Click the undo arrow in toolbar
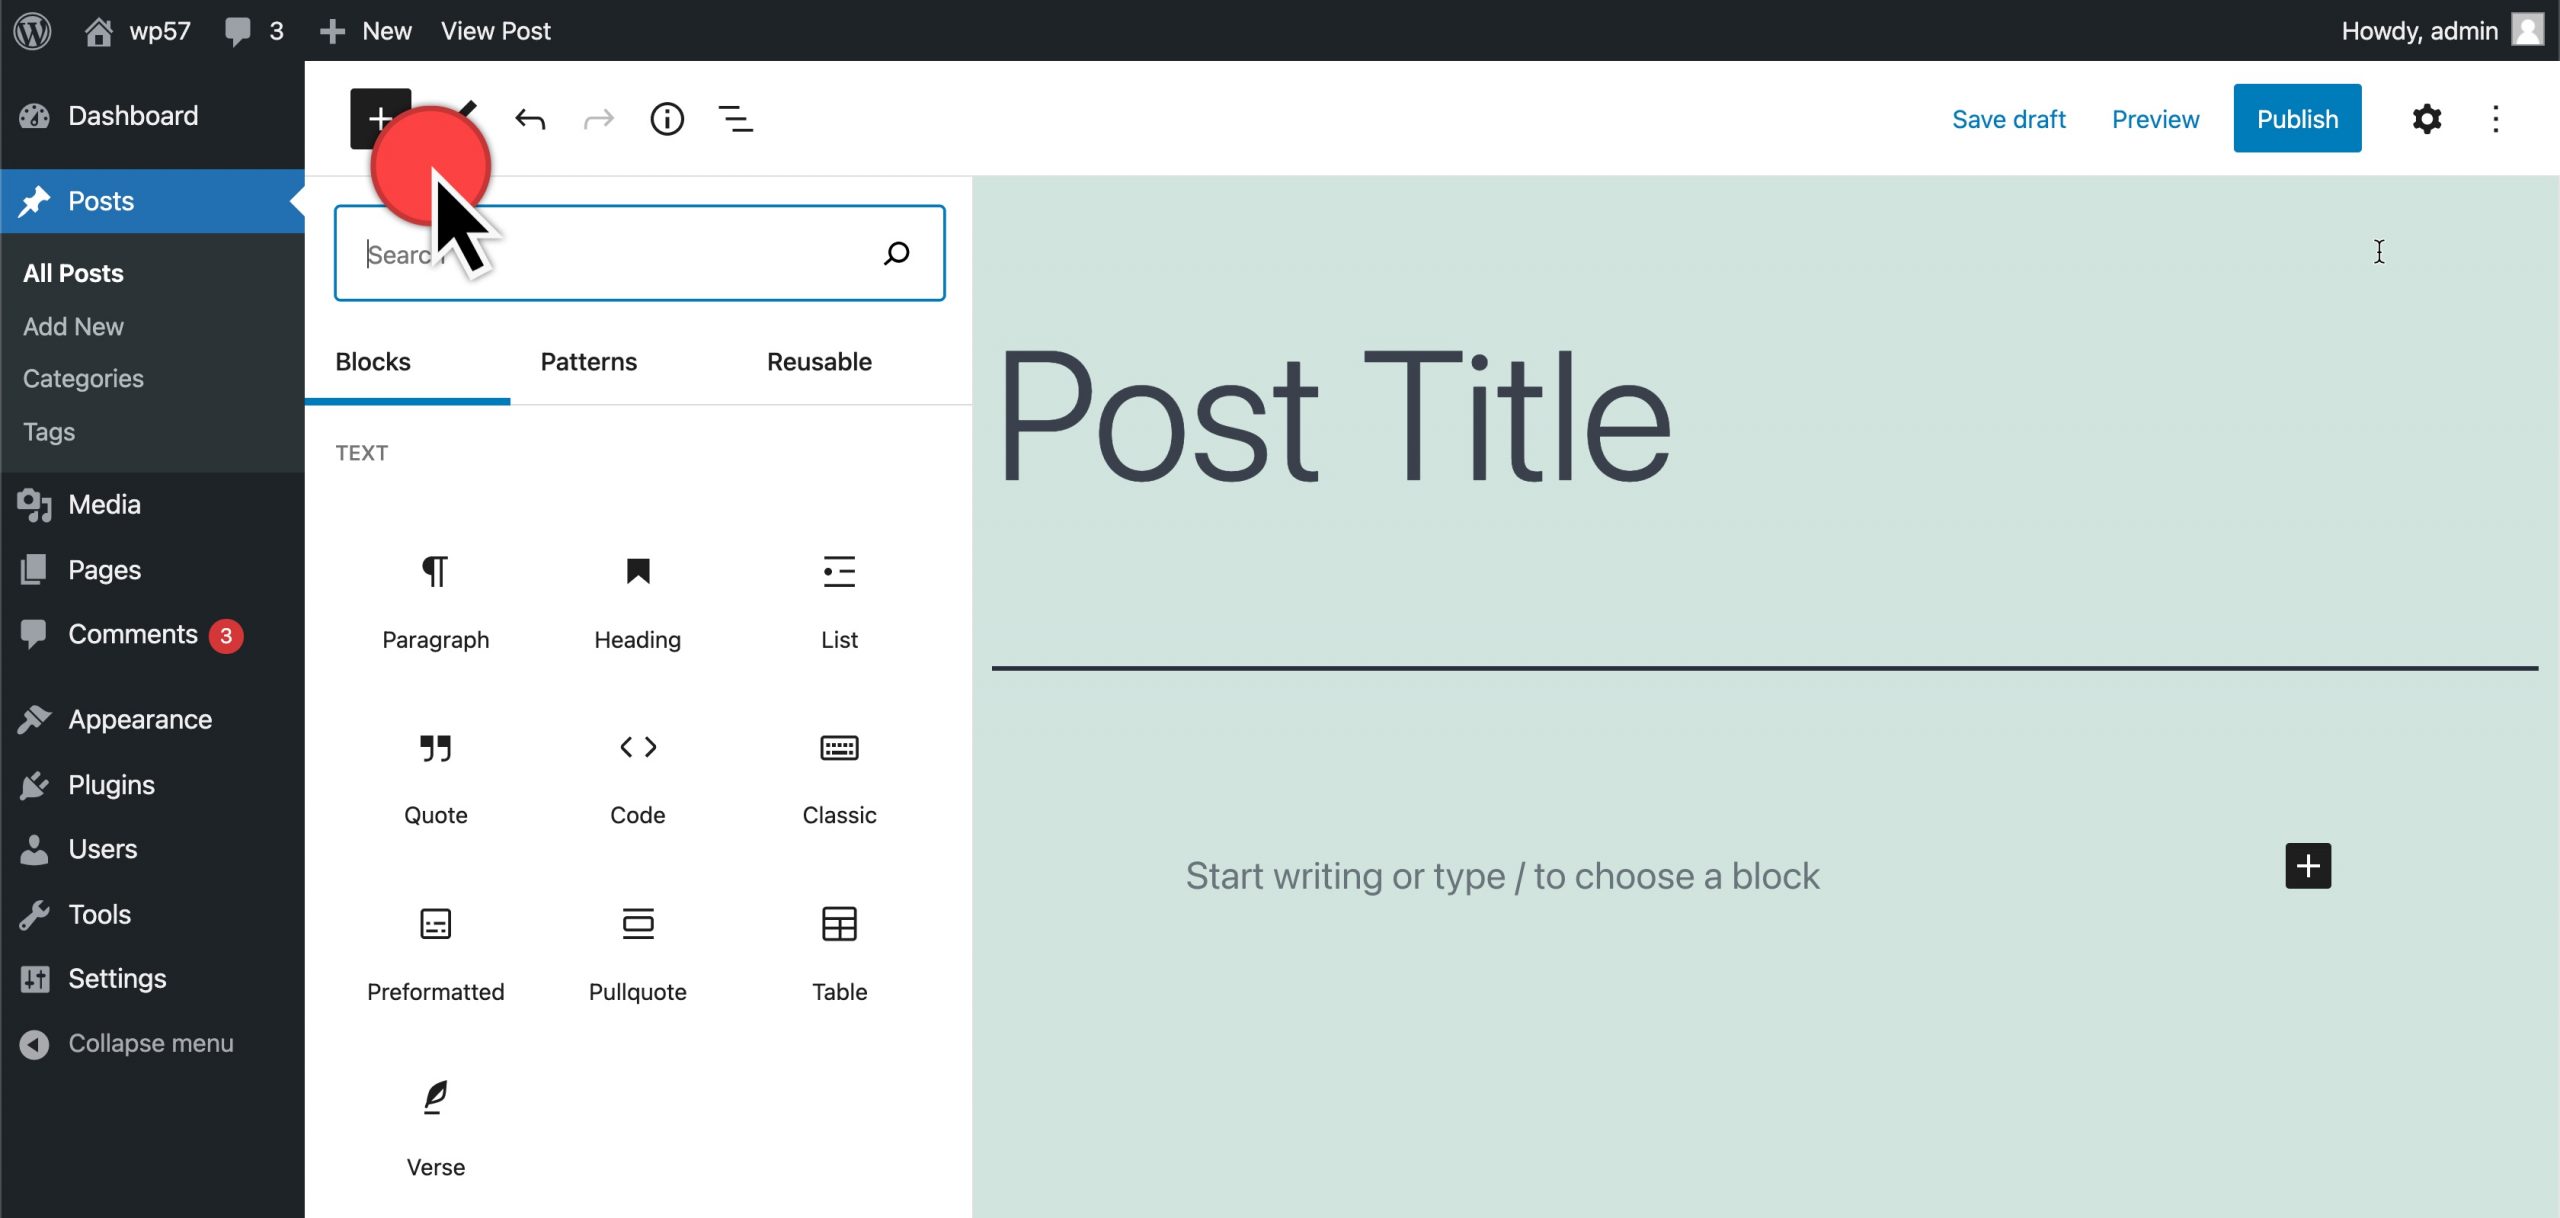Image resolution: width=2560 pixels, height=1218 pixels. (x=530, y=119)
